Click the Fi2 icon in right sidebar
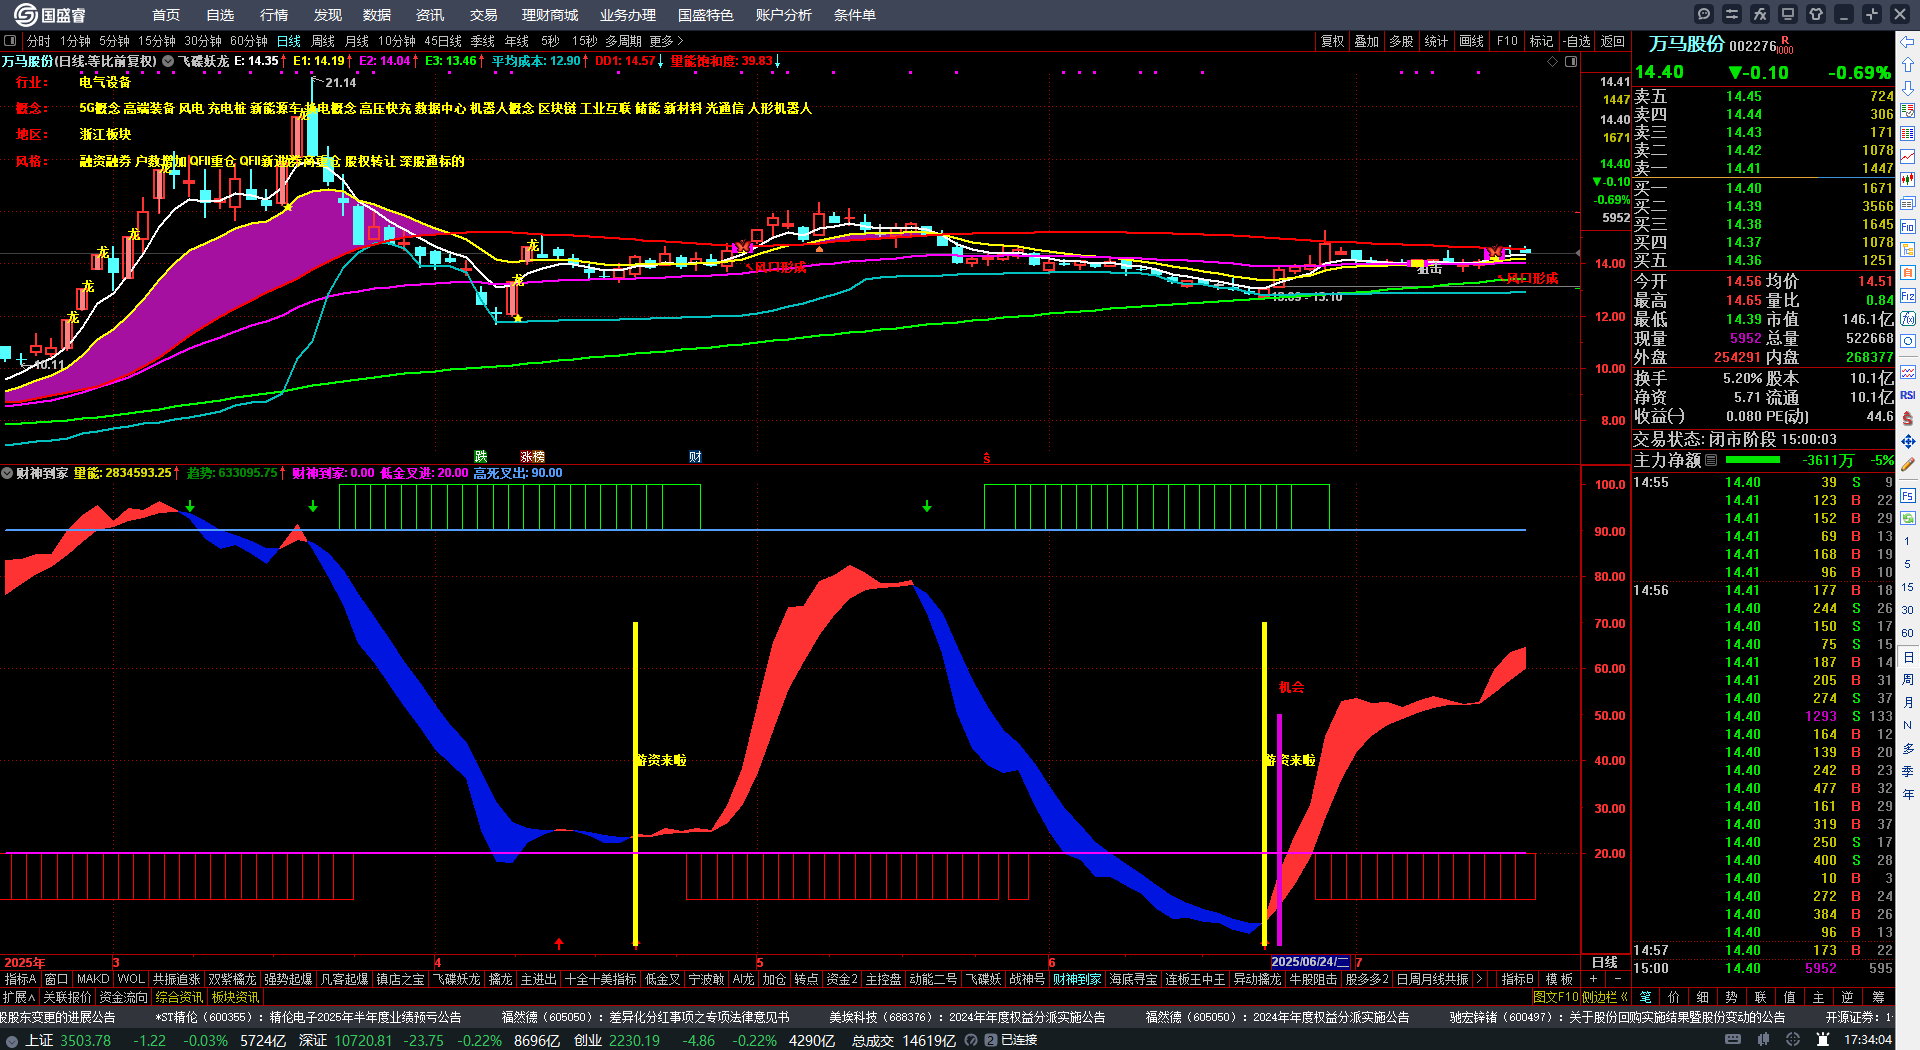 coord(1908,296)
